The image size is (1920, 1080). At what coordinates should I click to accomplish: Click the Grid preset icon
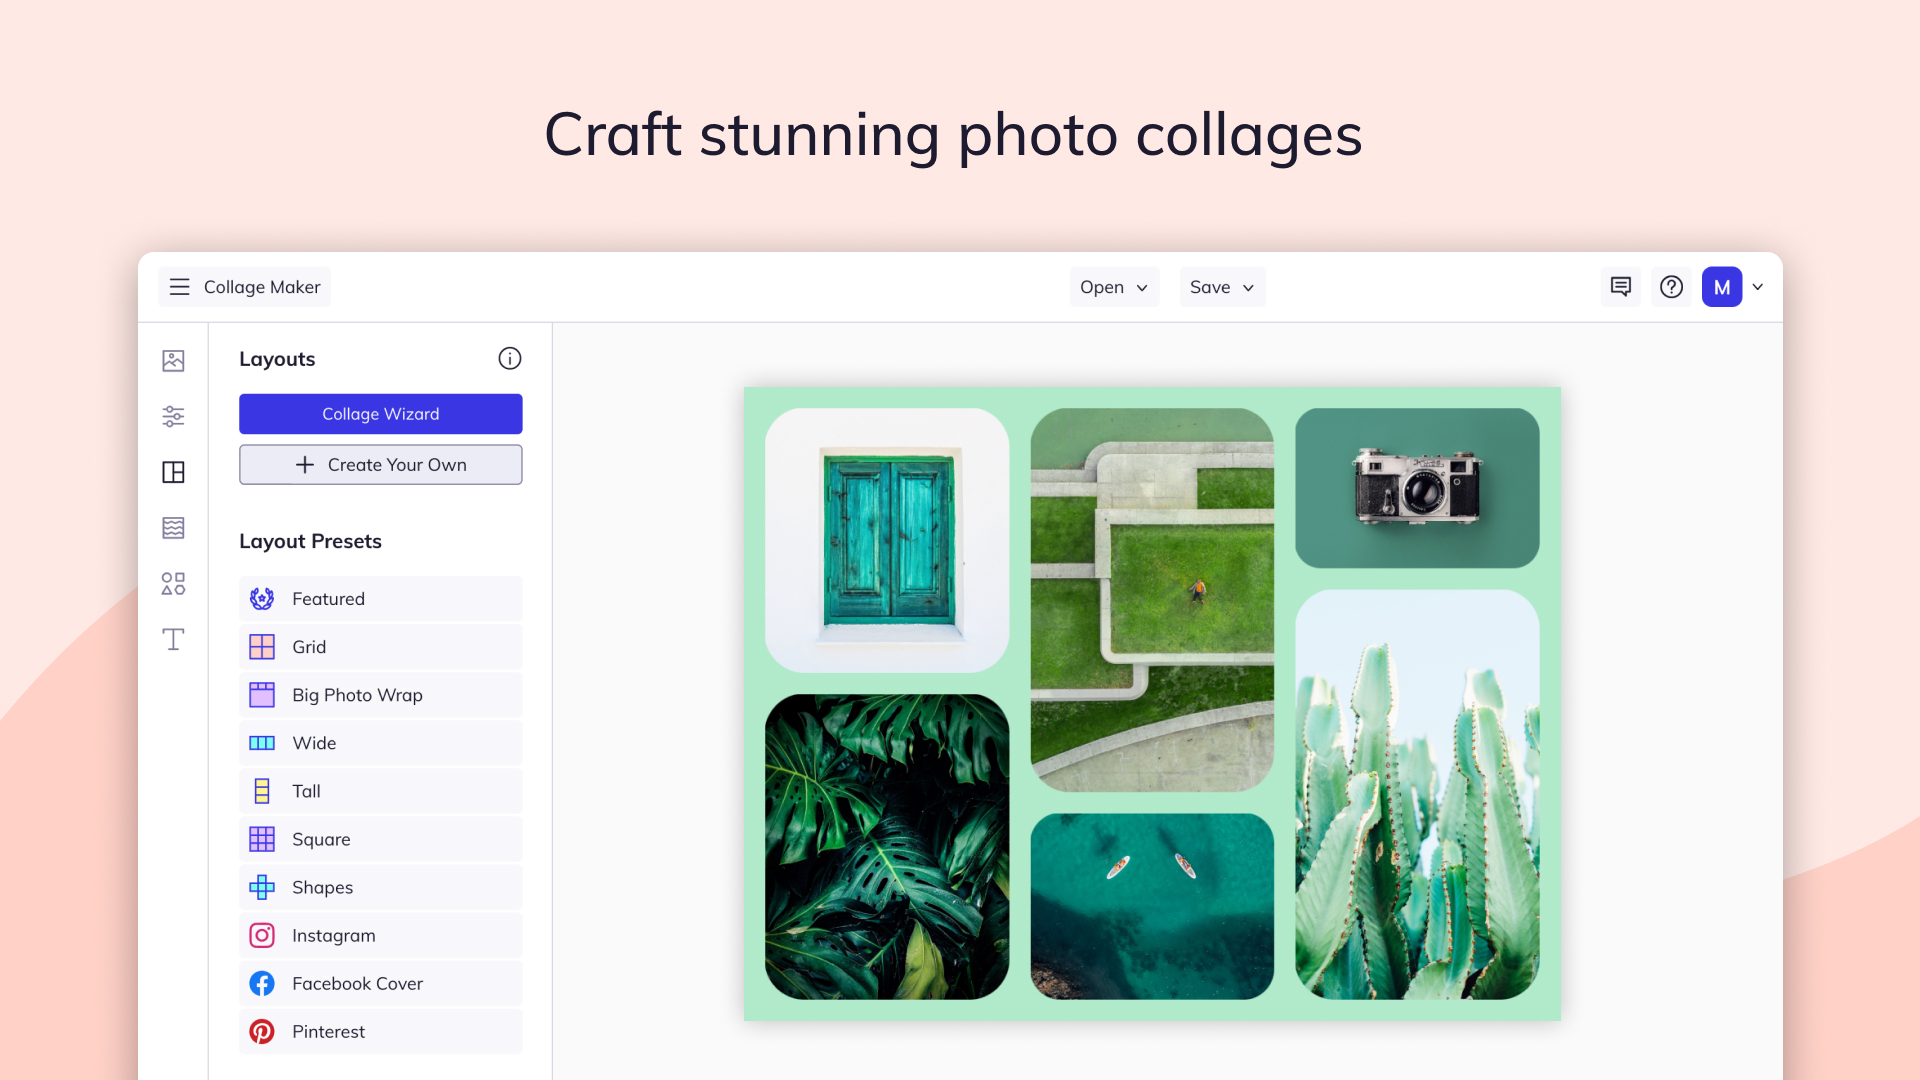pos(262,647)
